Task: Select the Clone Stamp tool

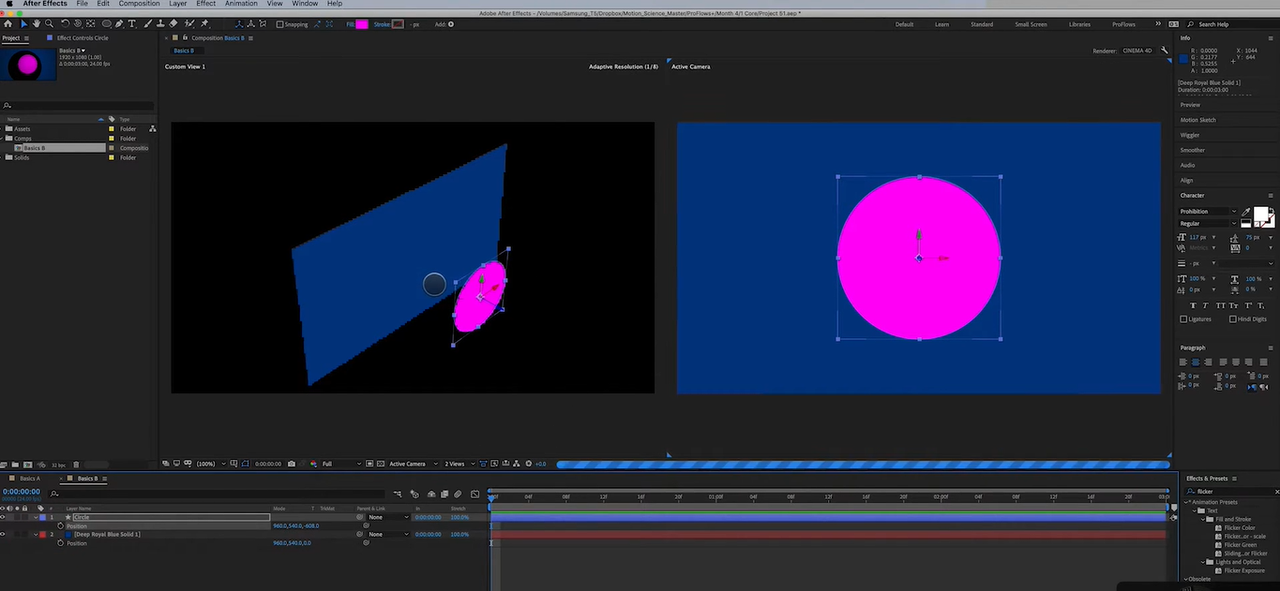Action: (160, 23)
